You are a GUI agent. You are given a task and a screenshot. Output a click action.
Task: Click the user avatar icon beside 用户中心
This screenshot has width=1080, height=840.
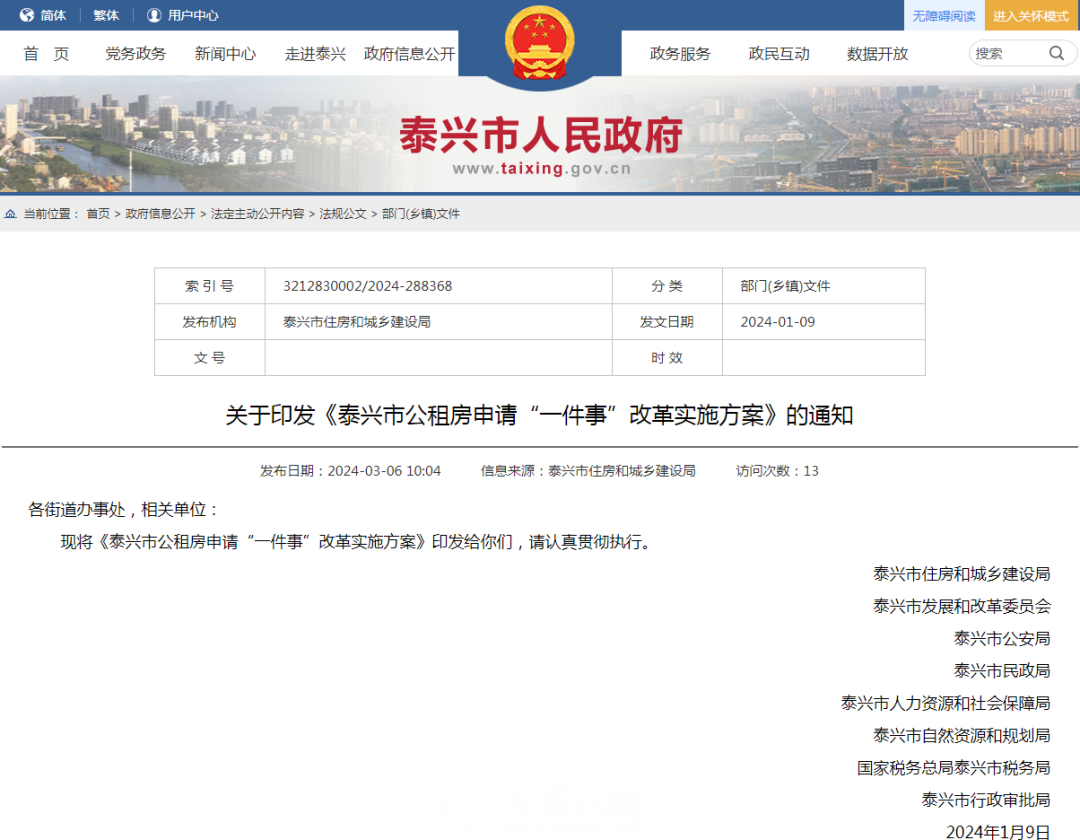tap(154, 15)
